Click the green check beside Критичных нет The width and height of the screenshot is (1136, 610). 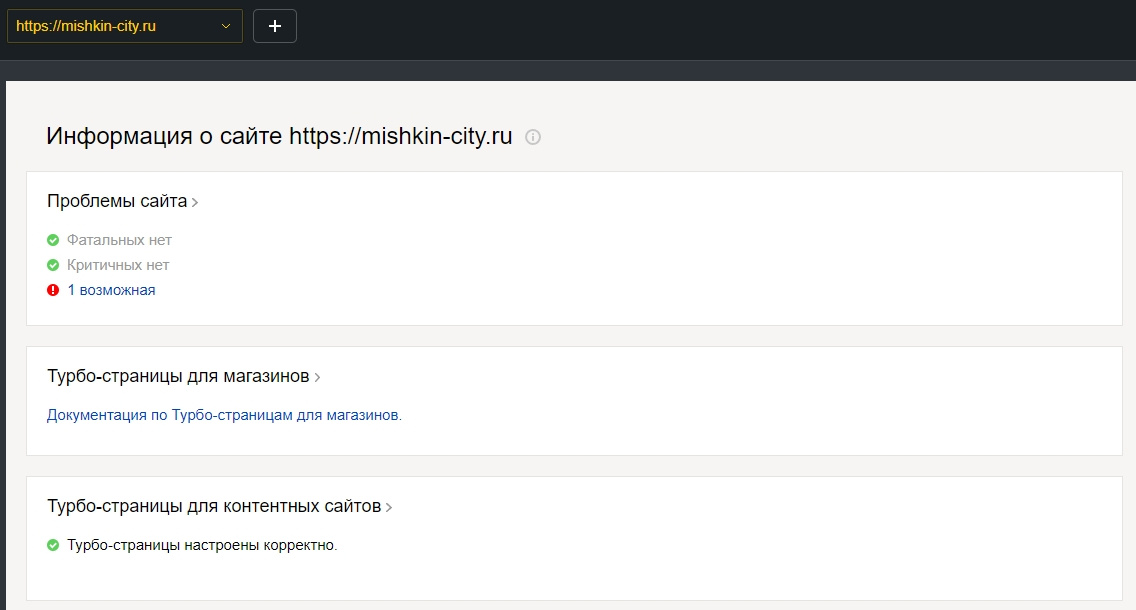tap(53, 265)
